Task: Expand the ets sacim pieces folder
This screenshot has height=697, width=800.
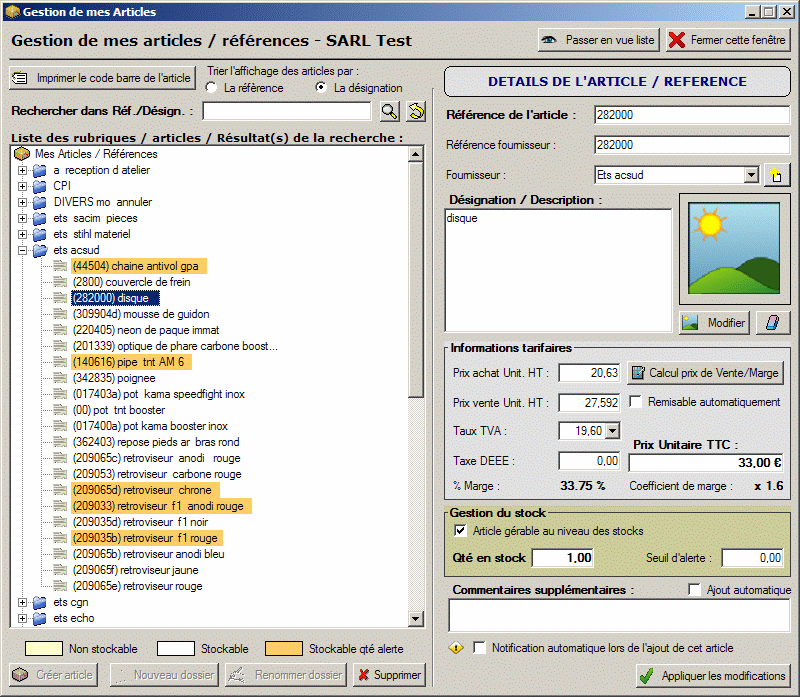Action: [22, 218]
